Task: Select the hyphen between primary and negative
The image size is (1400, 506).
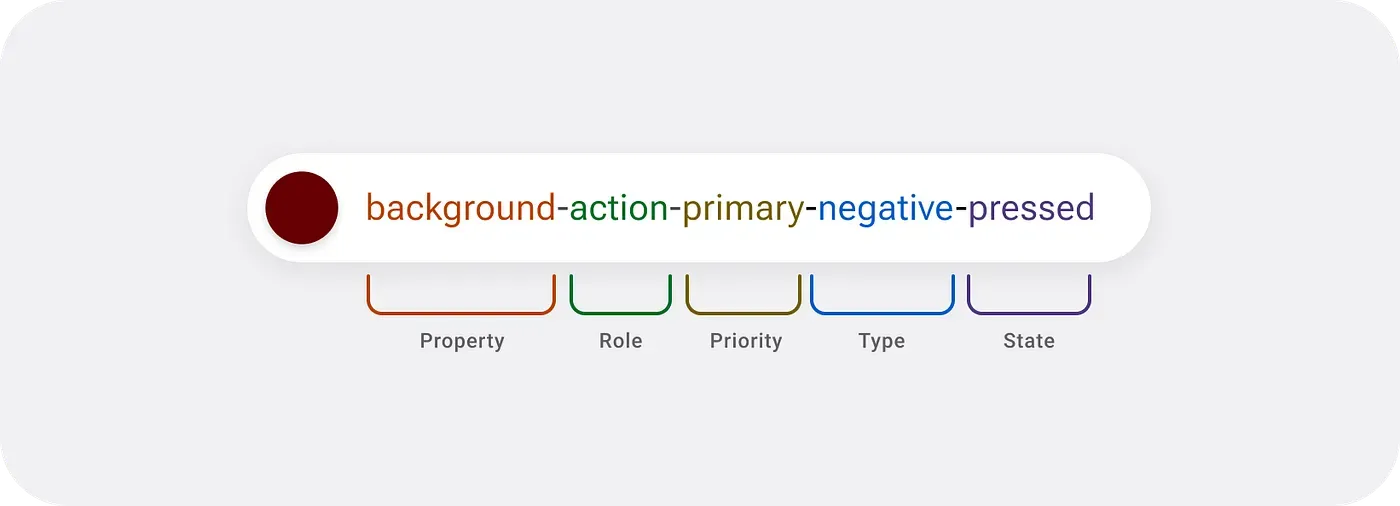Action: (x=811, y=210)
